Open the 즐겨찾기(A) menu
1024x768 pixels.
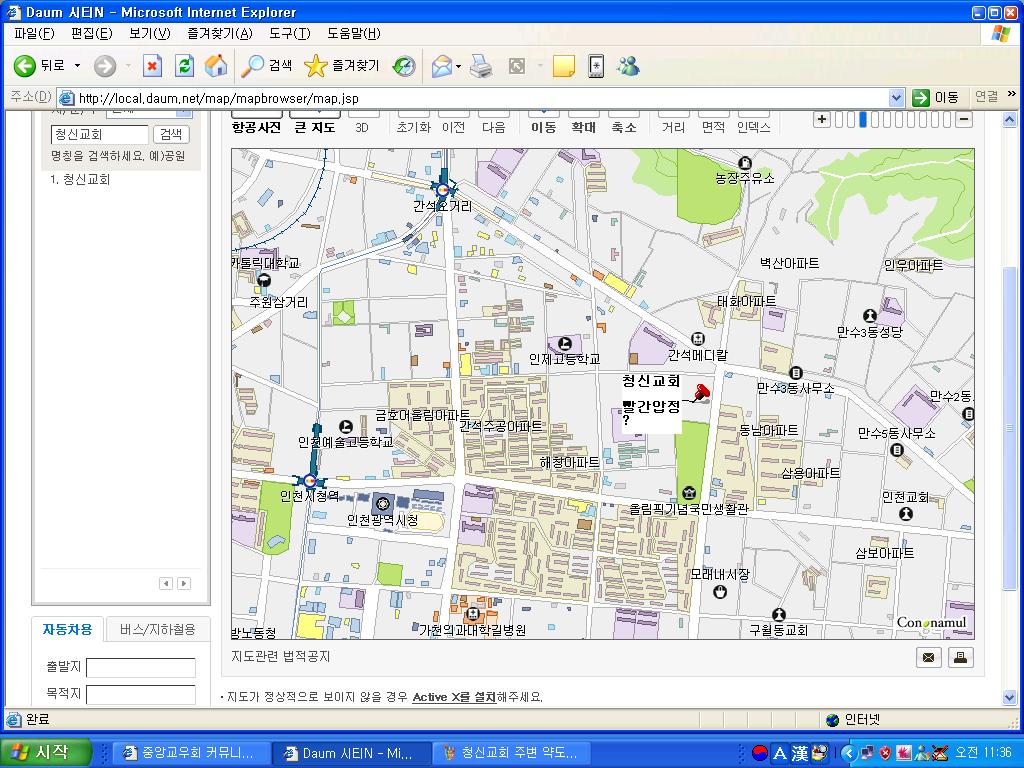click(219, 33)
